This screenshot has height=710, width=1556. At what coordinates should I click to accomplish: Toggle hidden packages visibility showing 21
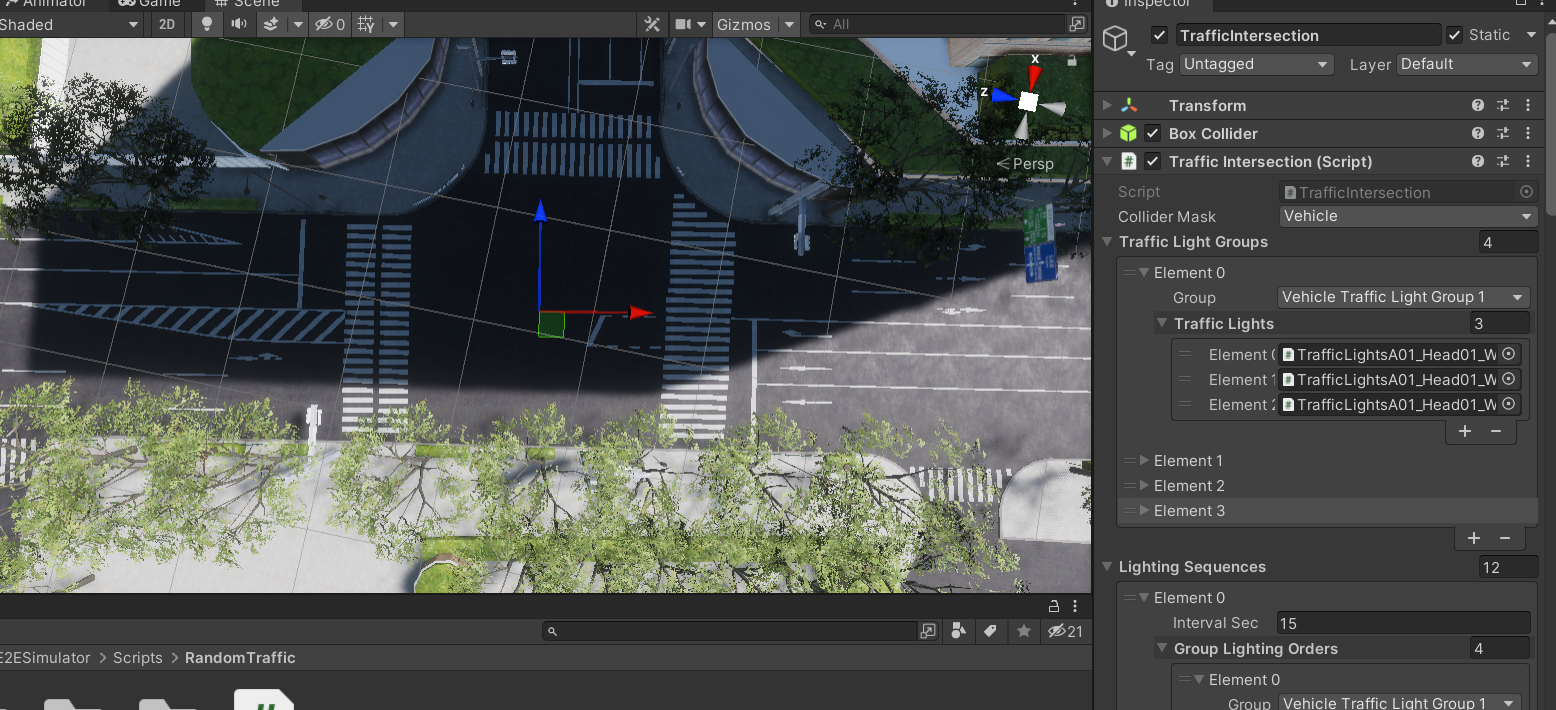pos(1065,631)
